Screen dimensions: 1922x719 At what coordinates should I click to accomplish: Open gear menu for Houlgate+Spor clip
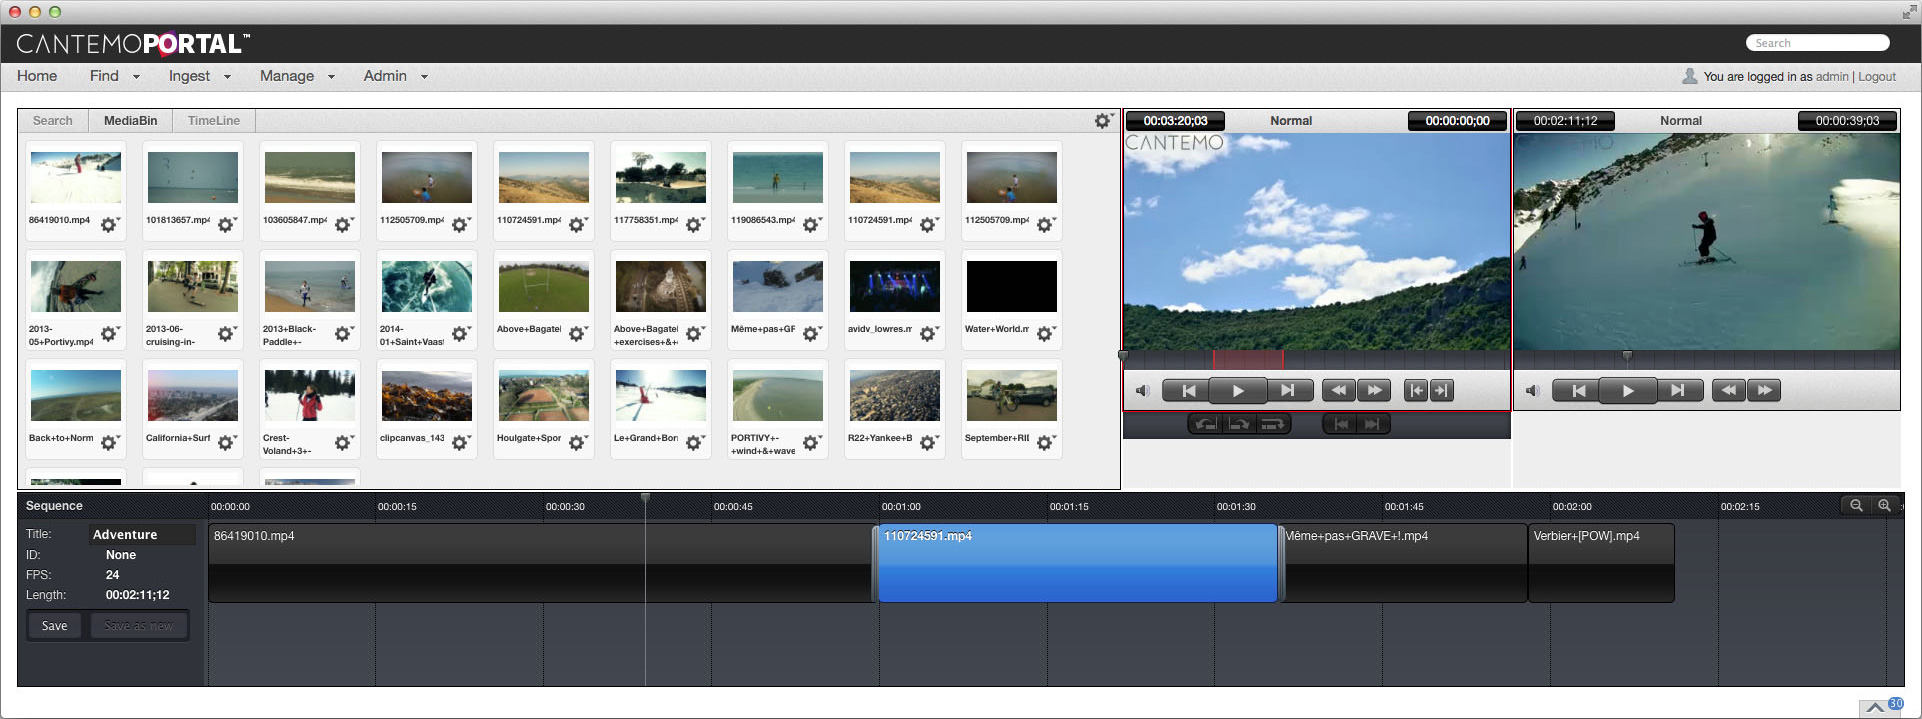577,442
